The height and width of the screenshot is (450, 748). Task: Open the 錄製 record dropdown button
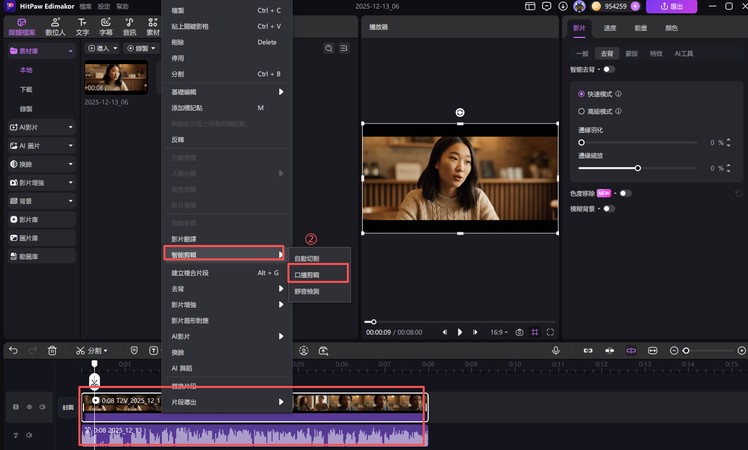pyautogui.click(x=141, y=48)
